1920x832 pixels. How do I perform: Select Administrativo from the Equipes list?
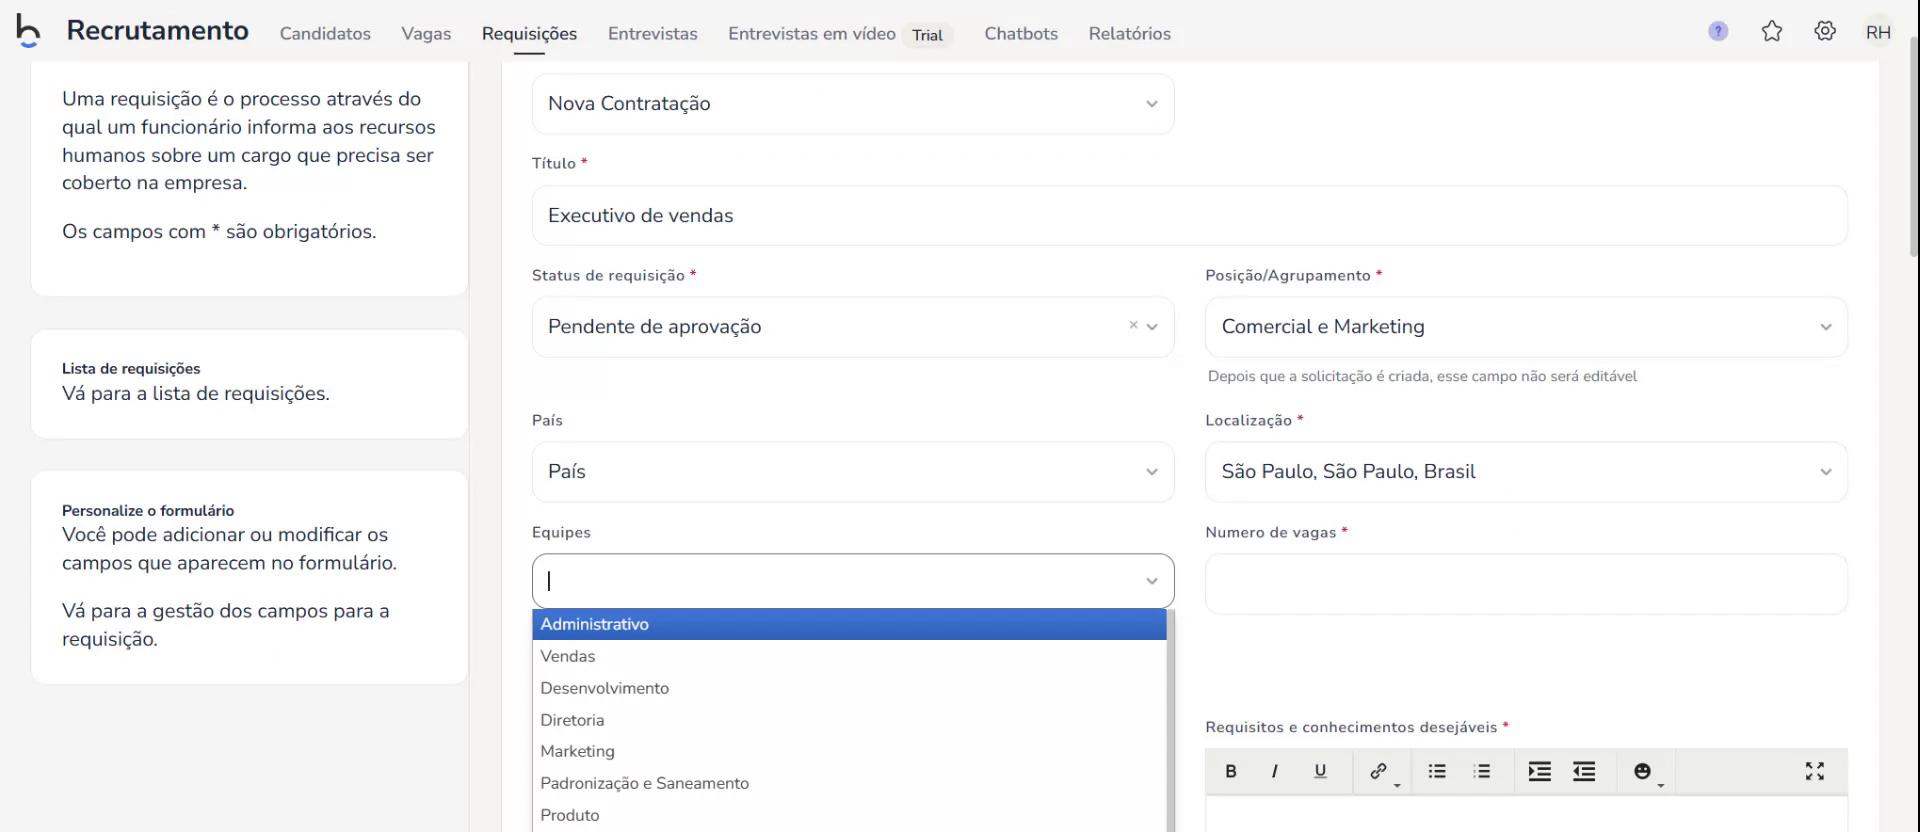tap(849, 624)
